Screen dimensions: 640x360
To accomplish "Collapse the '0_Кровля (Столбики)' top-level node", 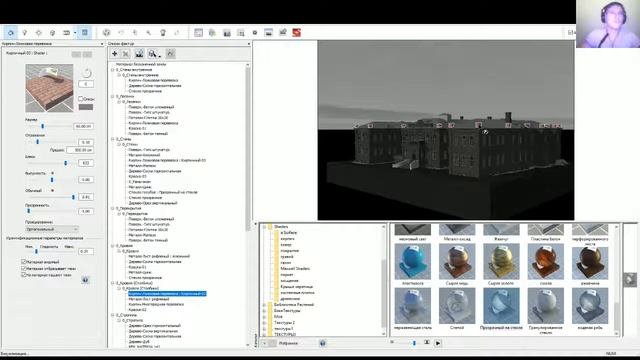I will coord(113,283).
